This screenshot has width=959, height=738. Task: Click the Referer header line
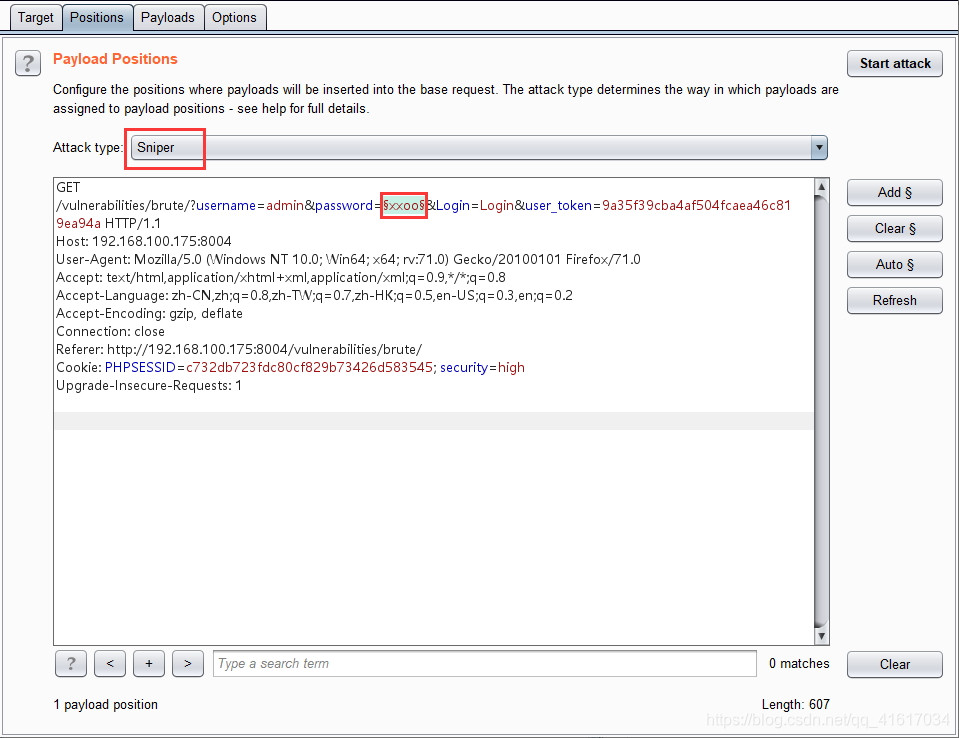pos(239,350)
